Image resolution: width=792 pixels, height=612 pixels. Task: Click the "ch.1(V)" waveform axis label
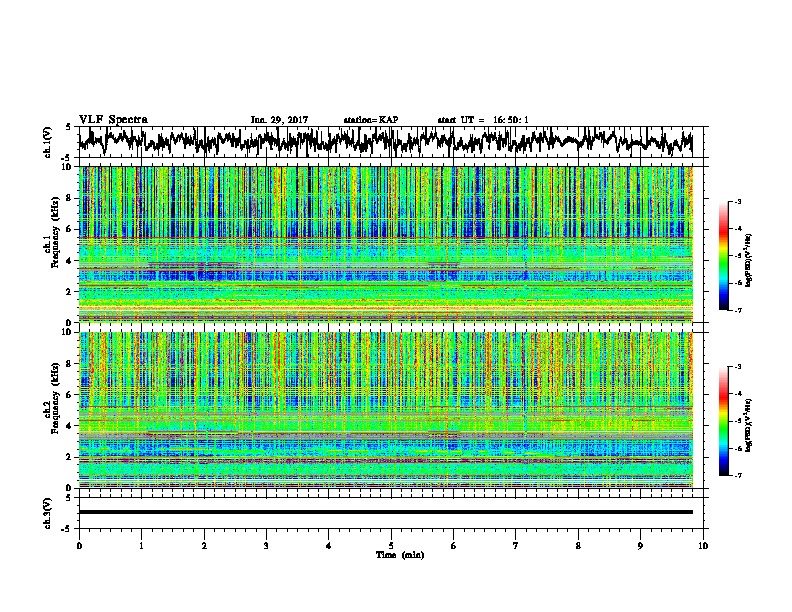[48, 142]
